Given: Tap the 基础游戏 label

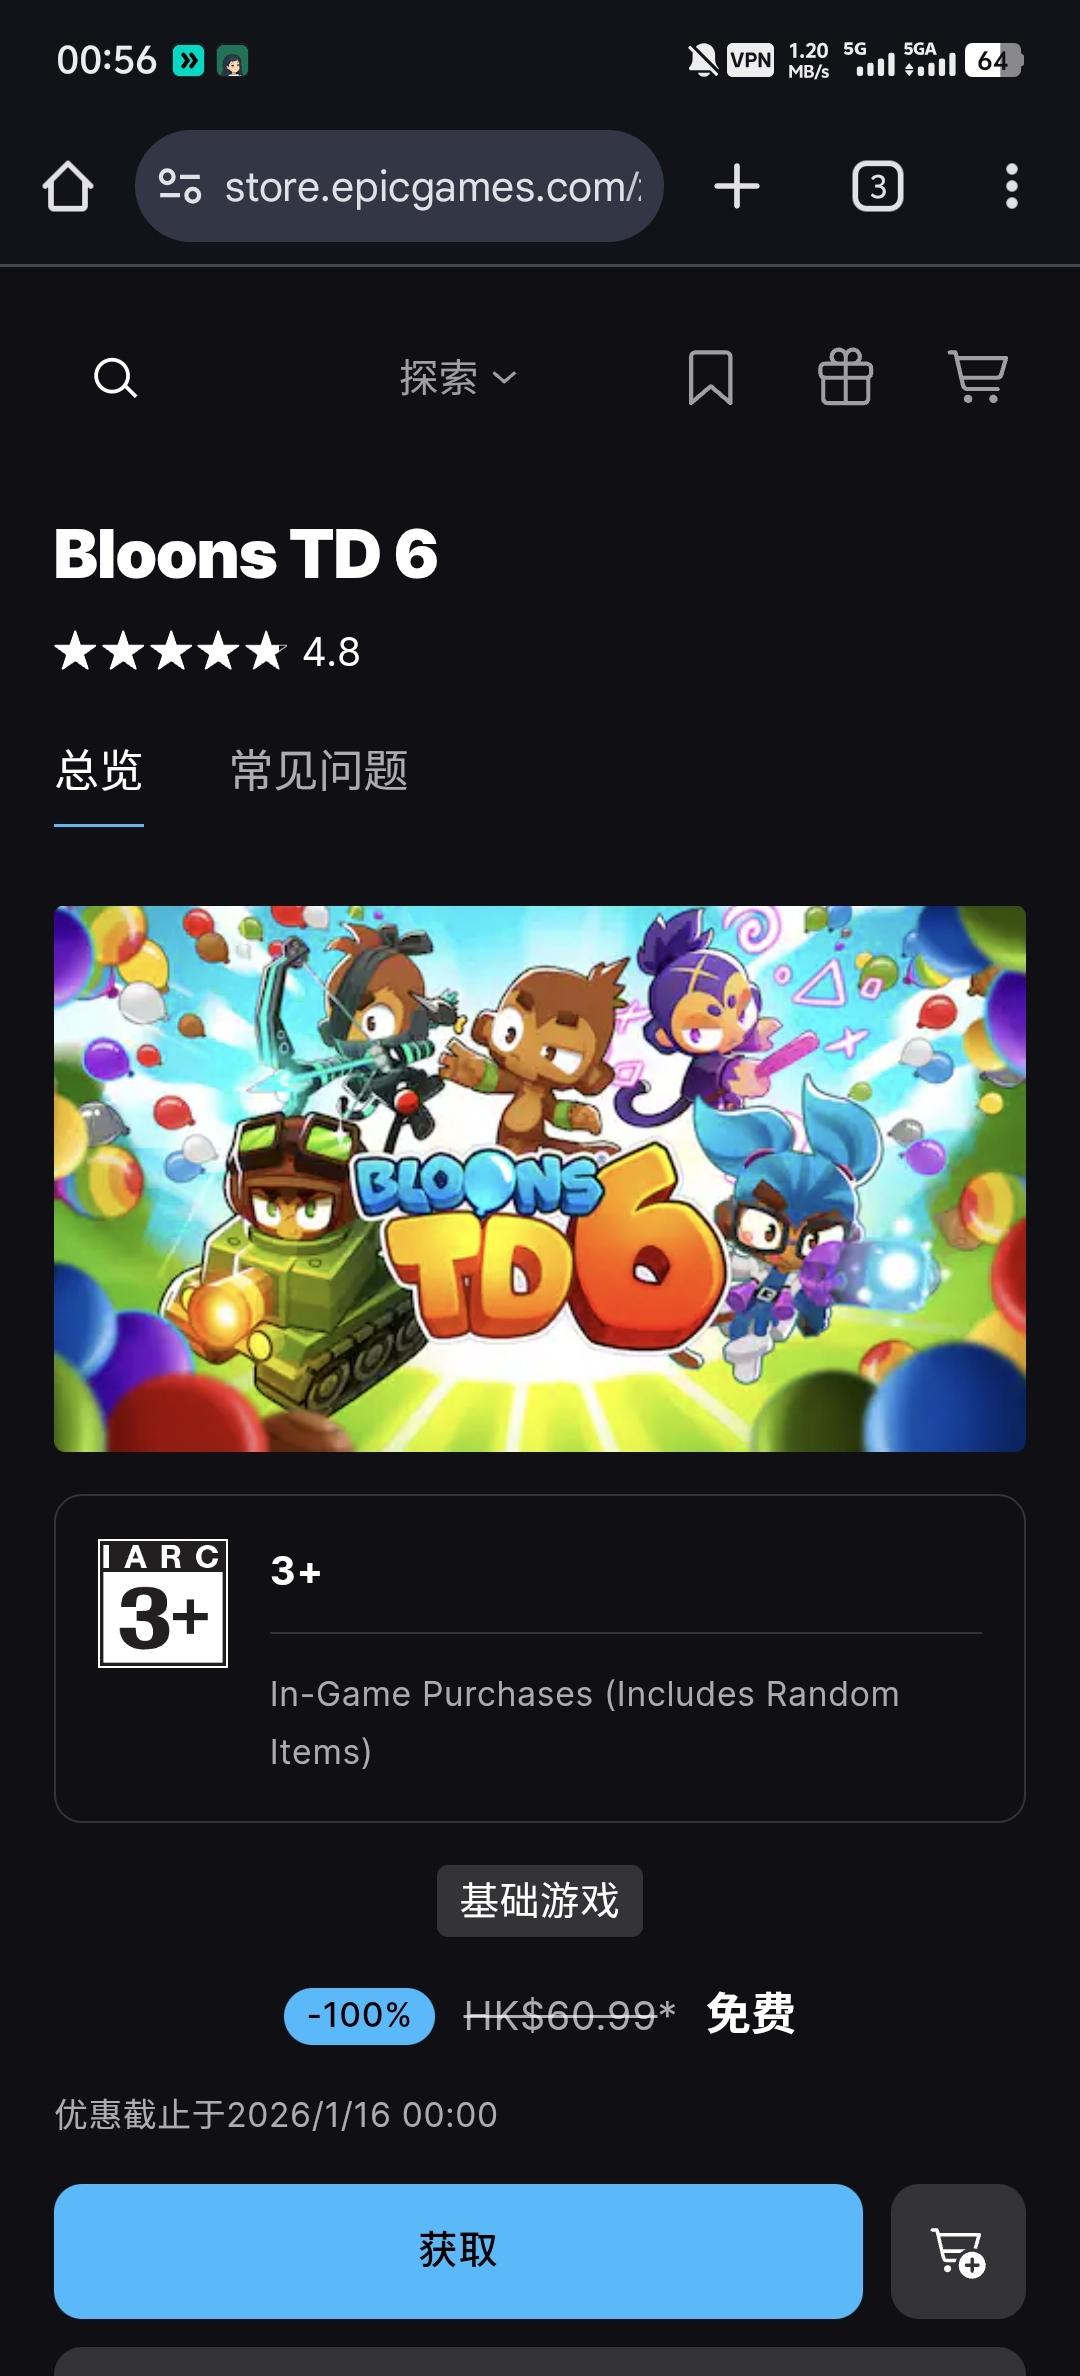Looking at the screenshot, I should pos(540,1901).
